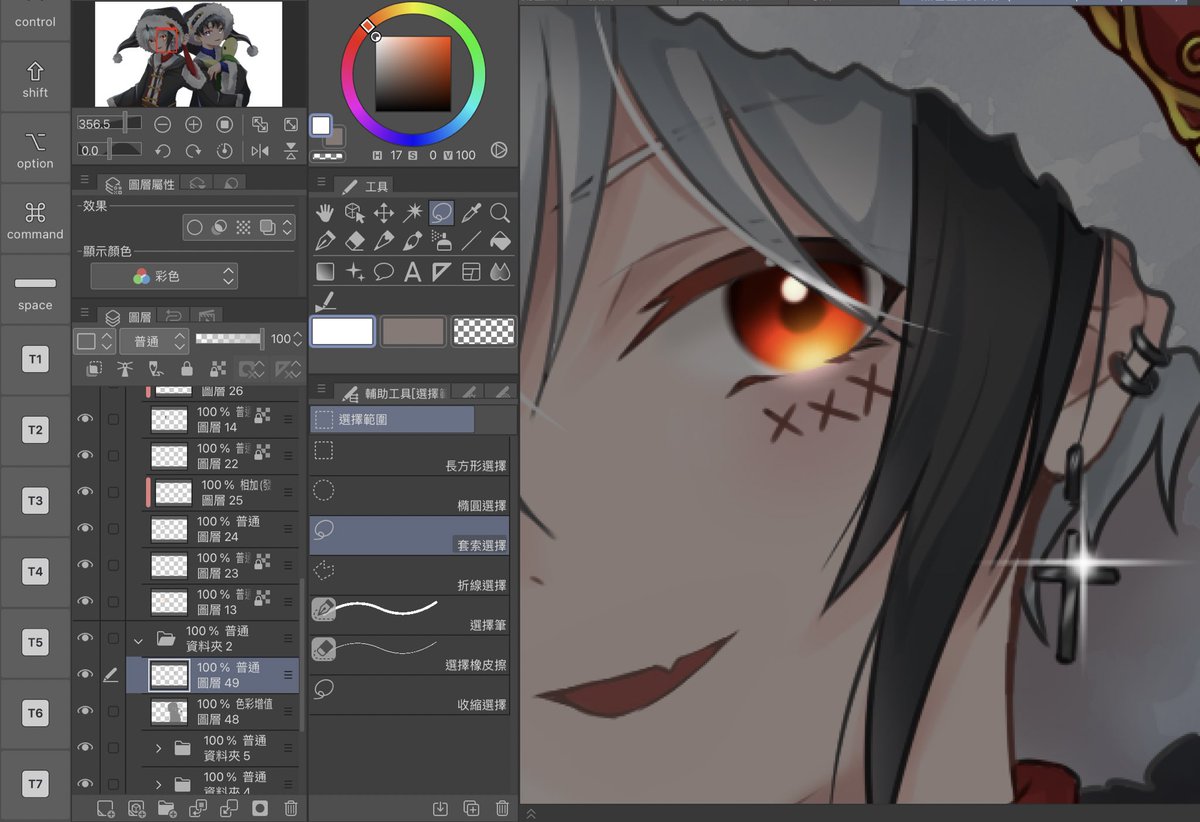The height and width of the screenshot is (822, 1200).
Task: Toggle Set as reference layer lighthouse icon
Action: click(124, 369)
